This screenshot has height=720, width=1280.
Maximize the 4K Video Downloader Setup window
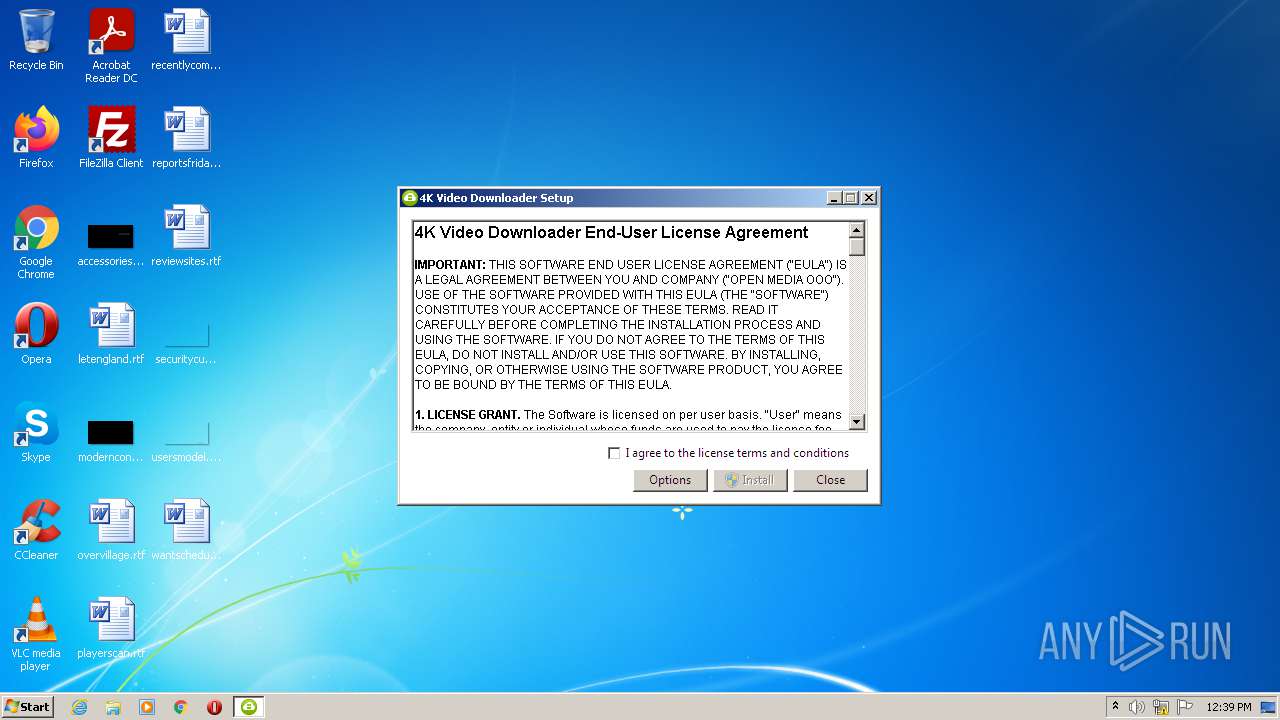pyautogui.click(x=851, y=198)
